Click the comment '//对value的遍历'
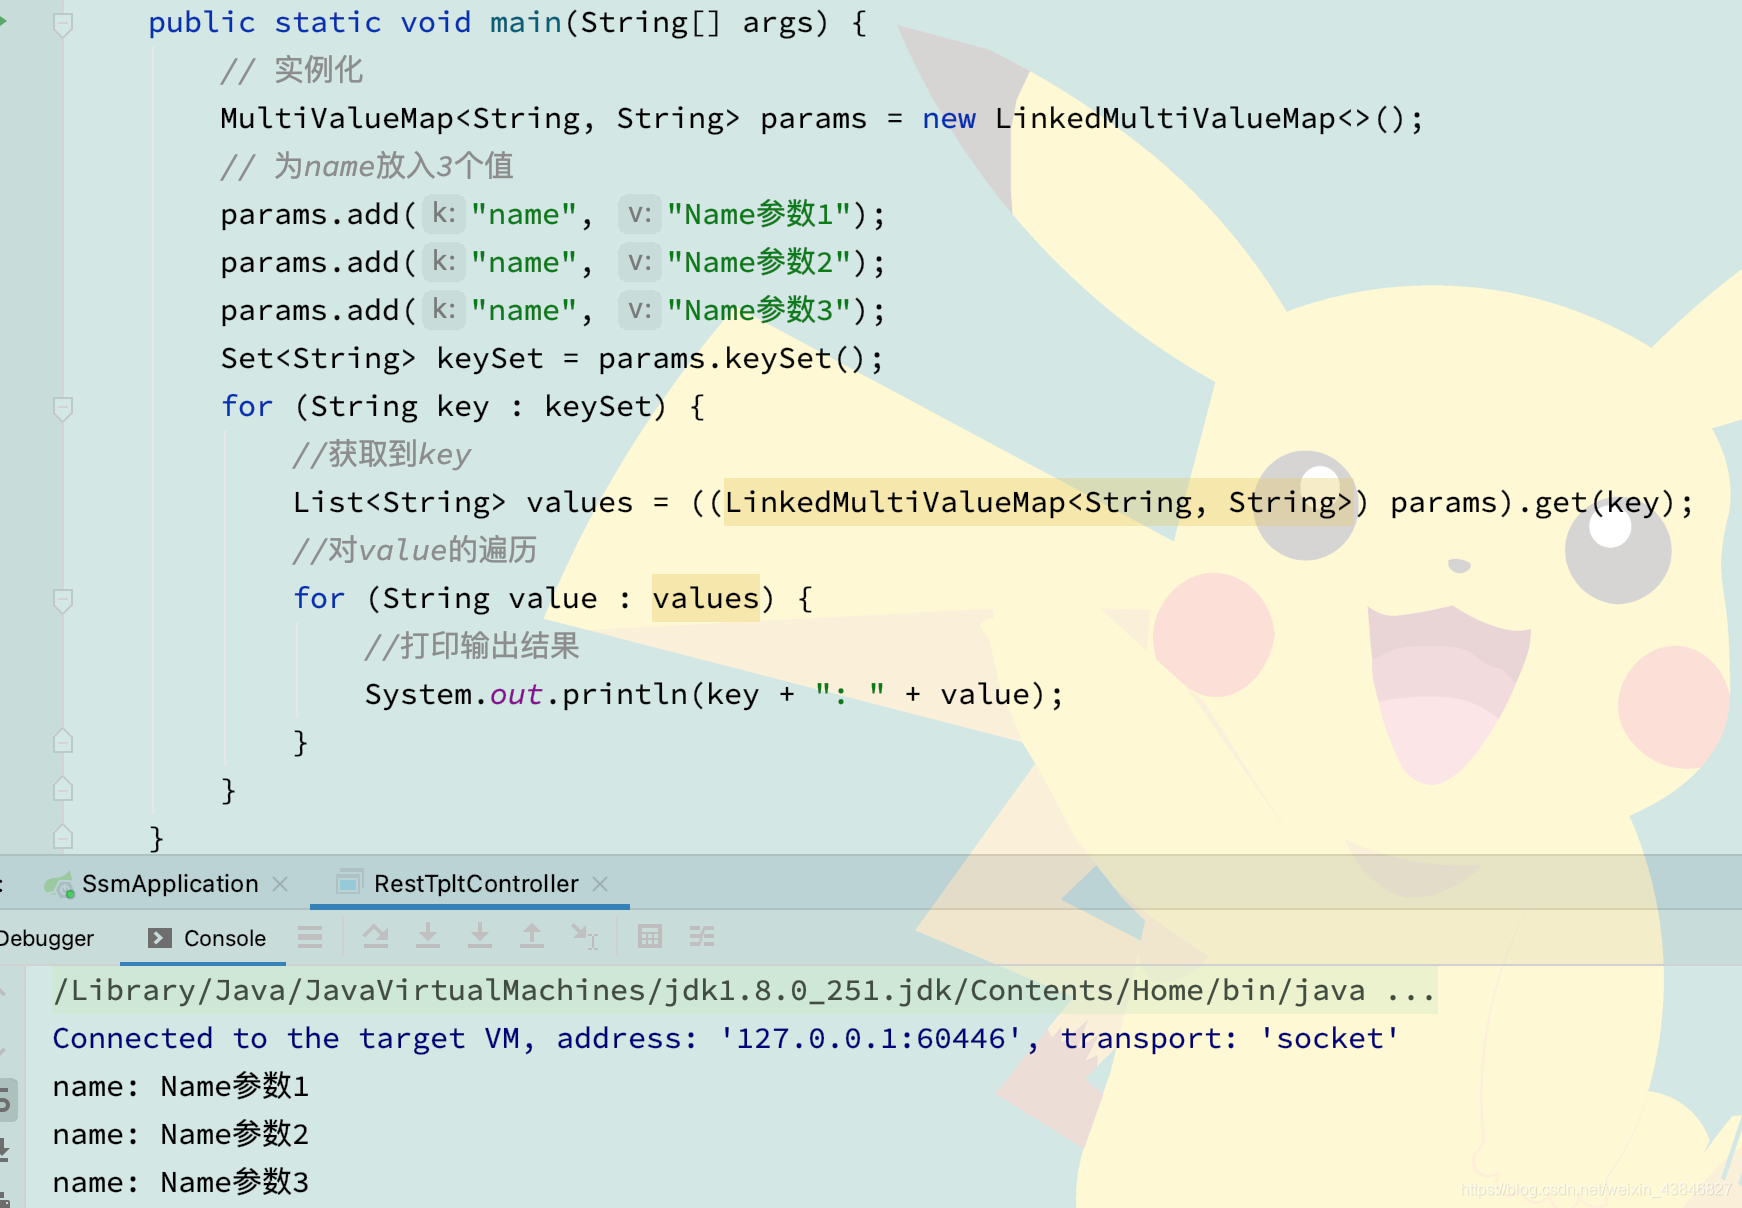 (x=414, y=550)
